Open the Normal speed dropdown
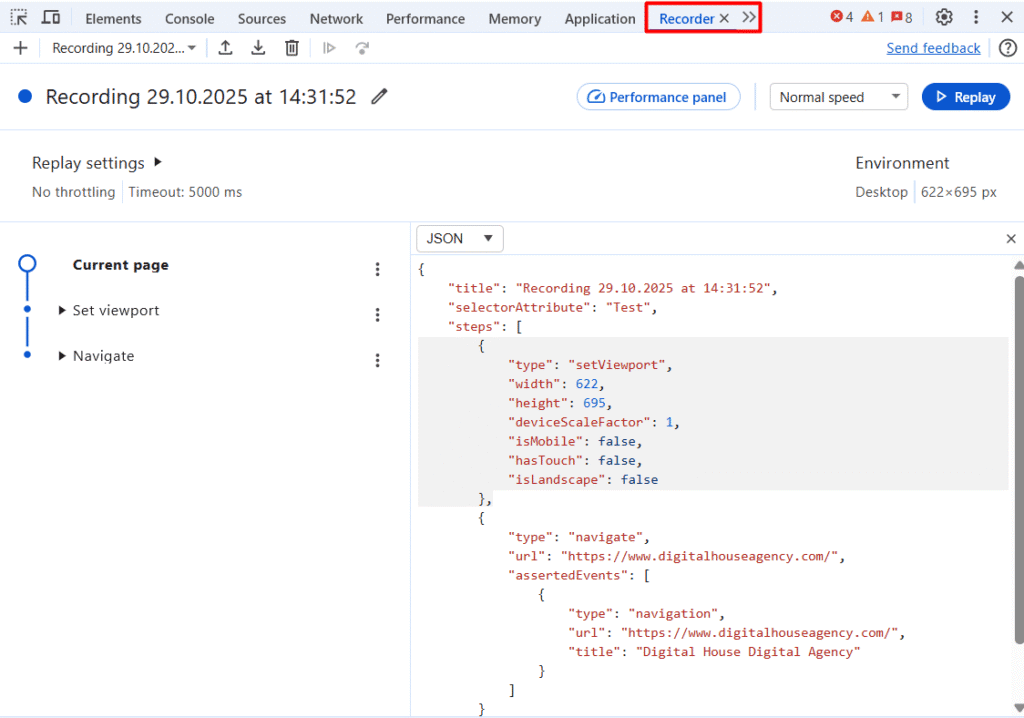The width and height of the screenshot is (1024, 718). click(x=837, y=97)
